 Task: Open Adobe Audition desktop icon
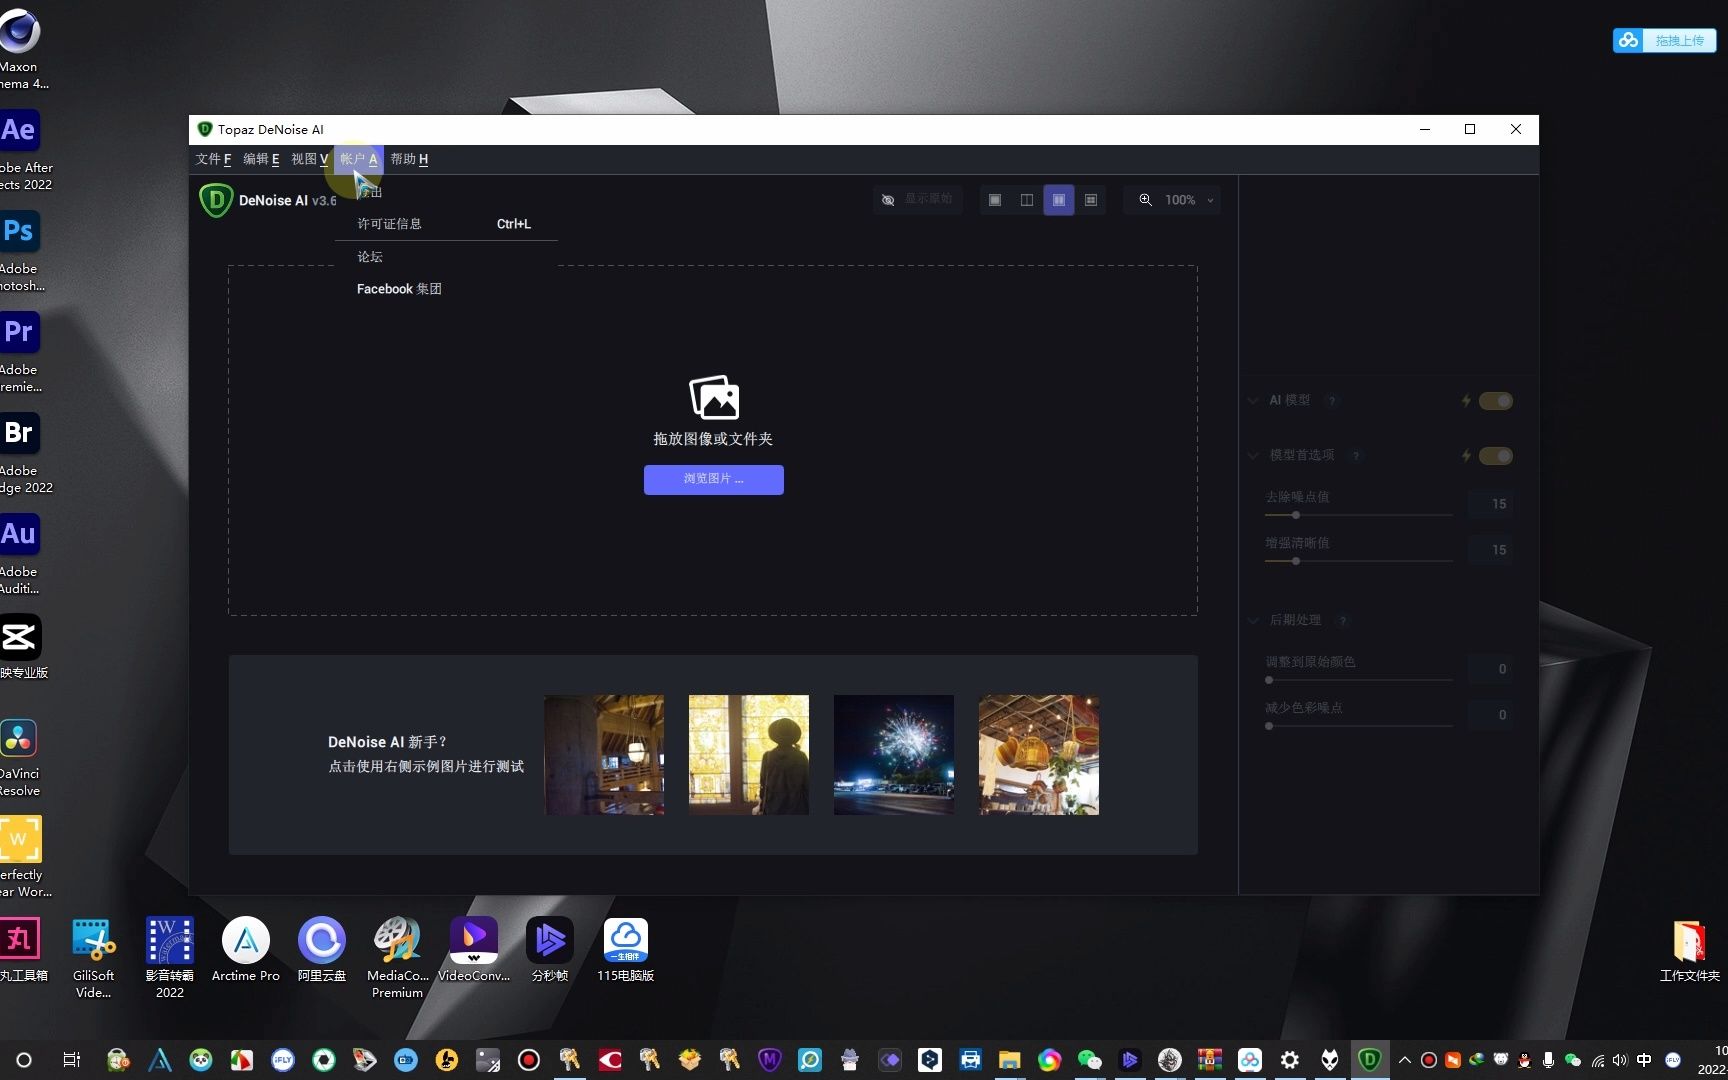pyautogui.click(x=20, y=552)
